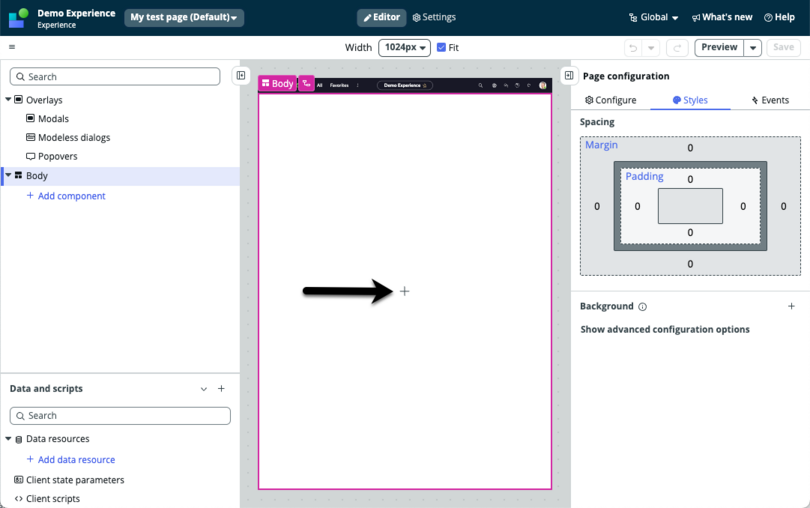Click the Popovers icon in the tree
Image resolution: width=810 pixels, height=508 pixels.
click(30, 156)
